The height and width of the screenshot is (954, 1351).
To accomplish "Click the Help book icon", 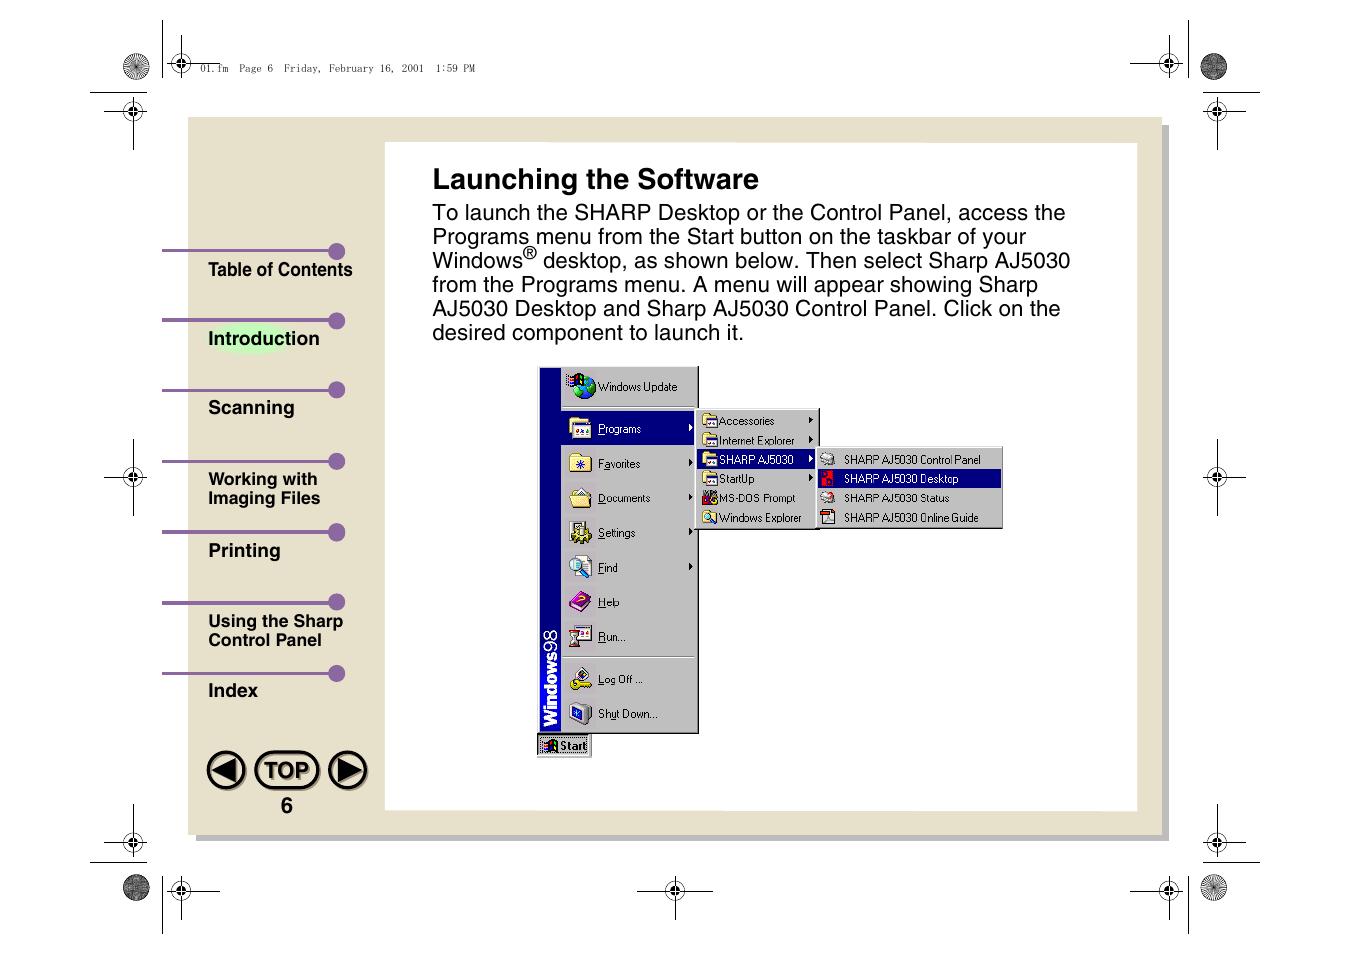I will (580, 602).
